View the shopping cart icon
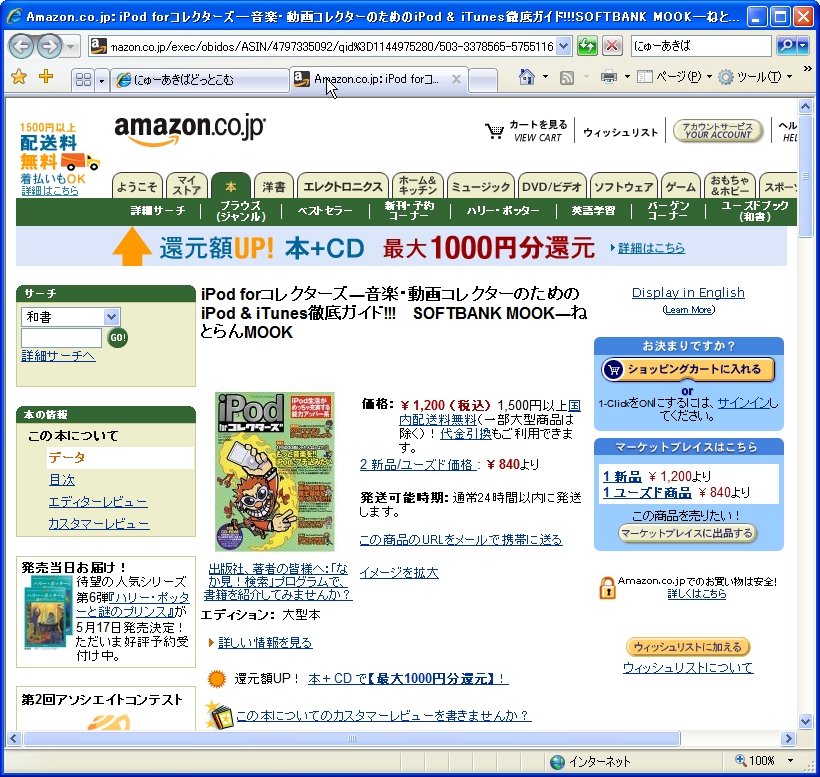Image resolution: width=820 pixels, height=777 pixels. tap(494, 131)
